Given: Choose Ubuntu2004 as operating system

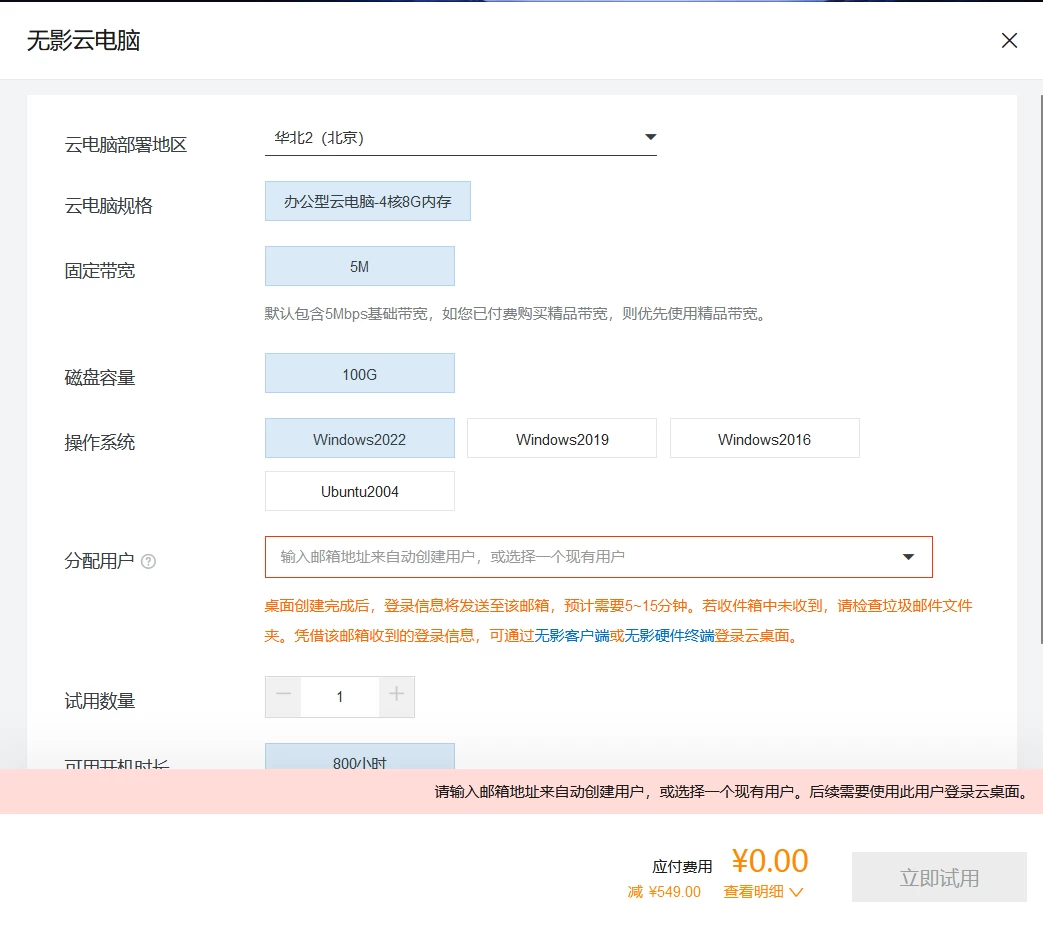Looking at the screenshot, I should [359, 491].
